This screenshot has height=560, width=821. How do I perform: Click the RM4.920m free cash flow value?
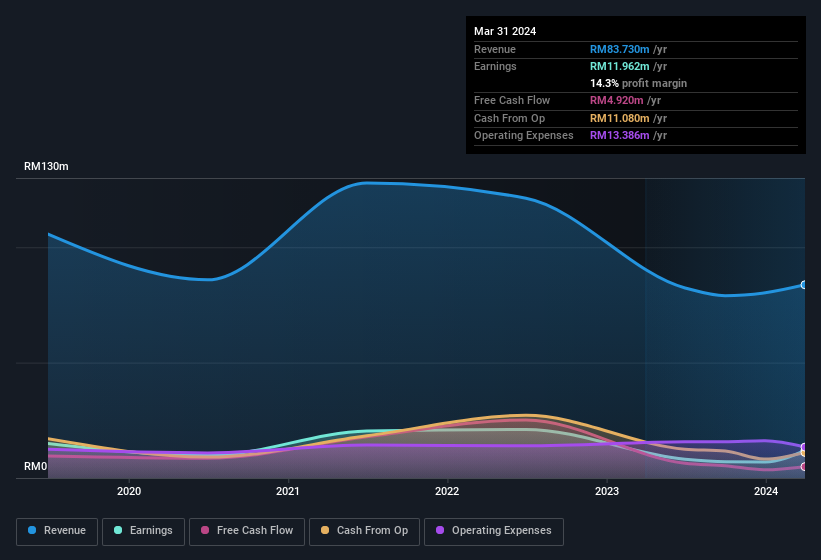(616, 100)
